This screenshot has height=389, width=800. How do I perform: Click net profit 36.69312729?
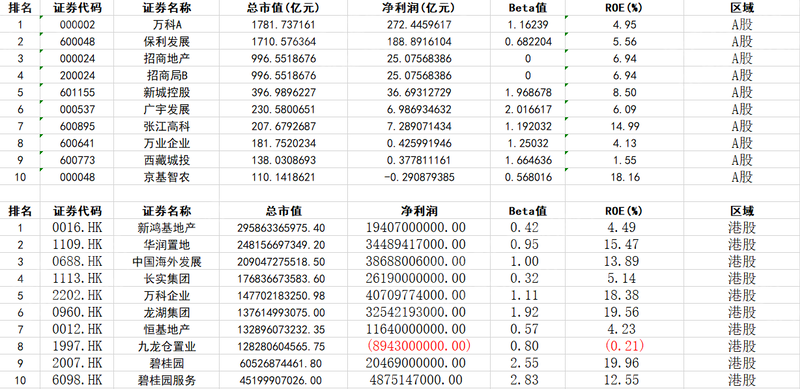[419, 92]
